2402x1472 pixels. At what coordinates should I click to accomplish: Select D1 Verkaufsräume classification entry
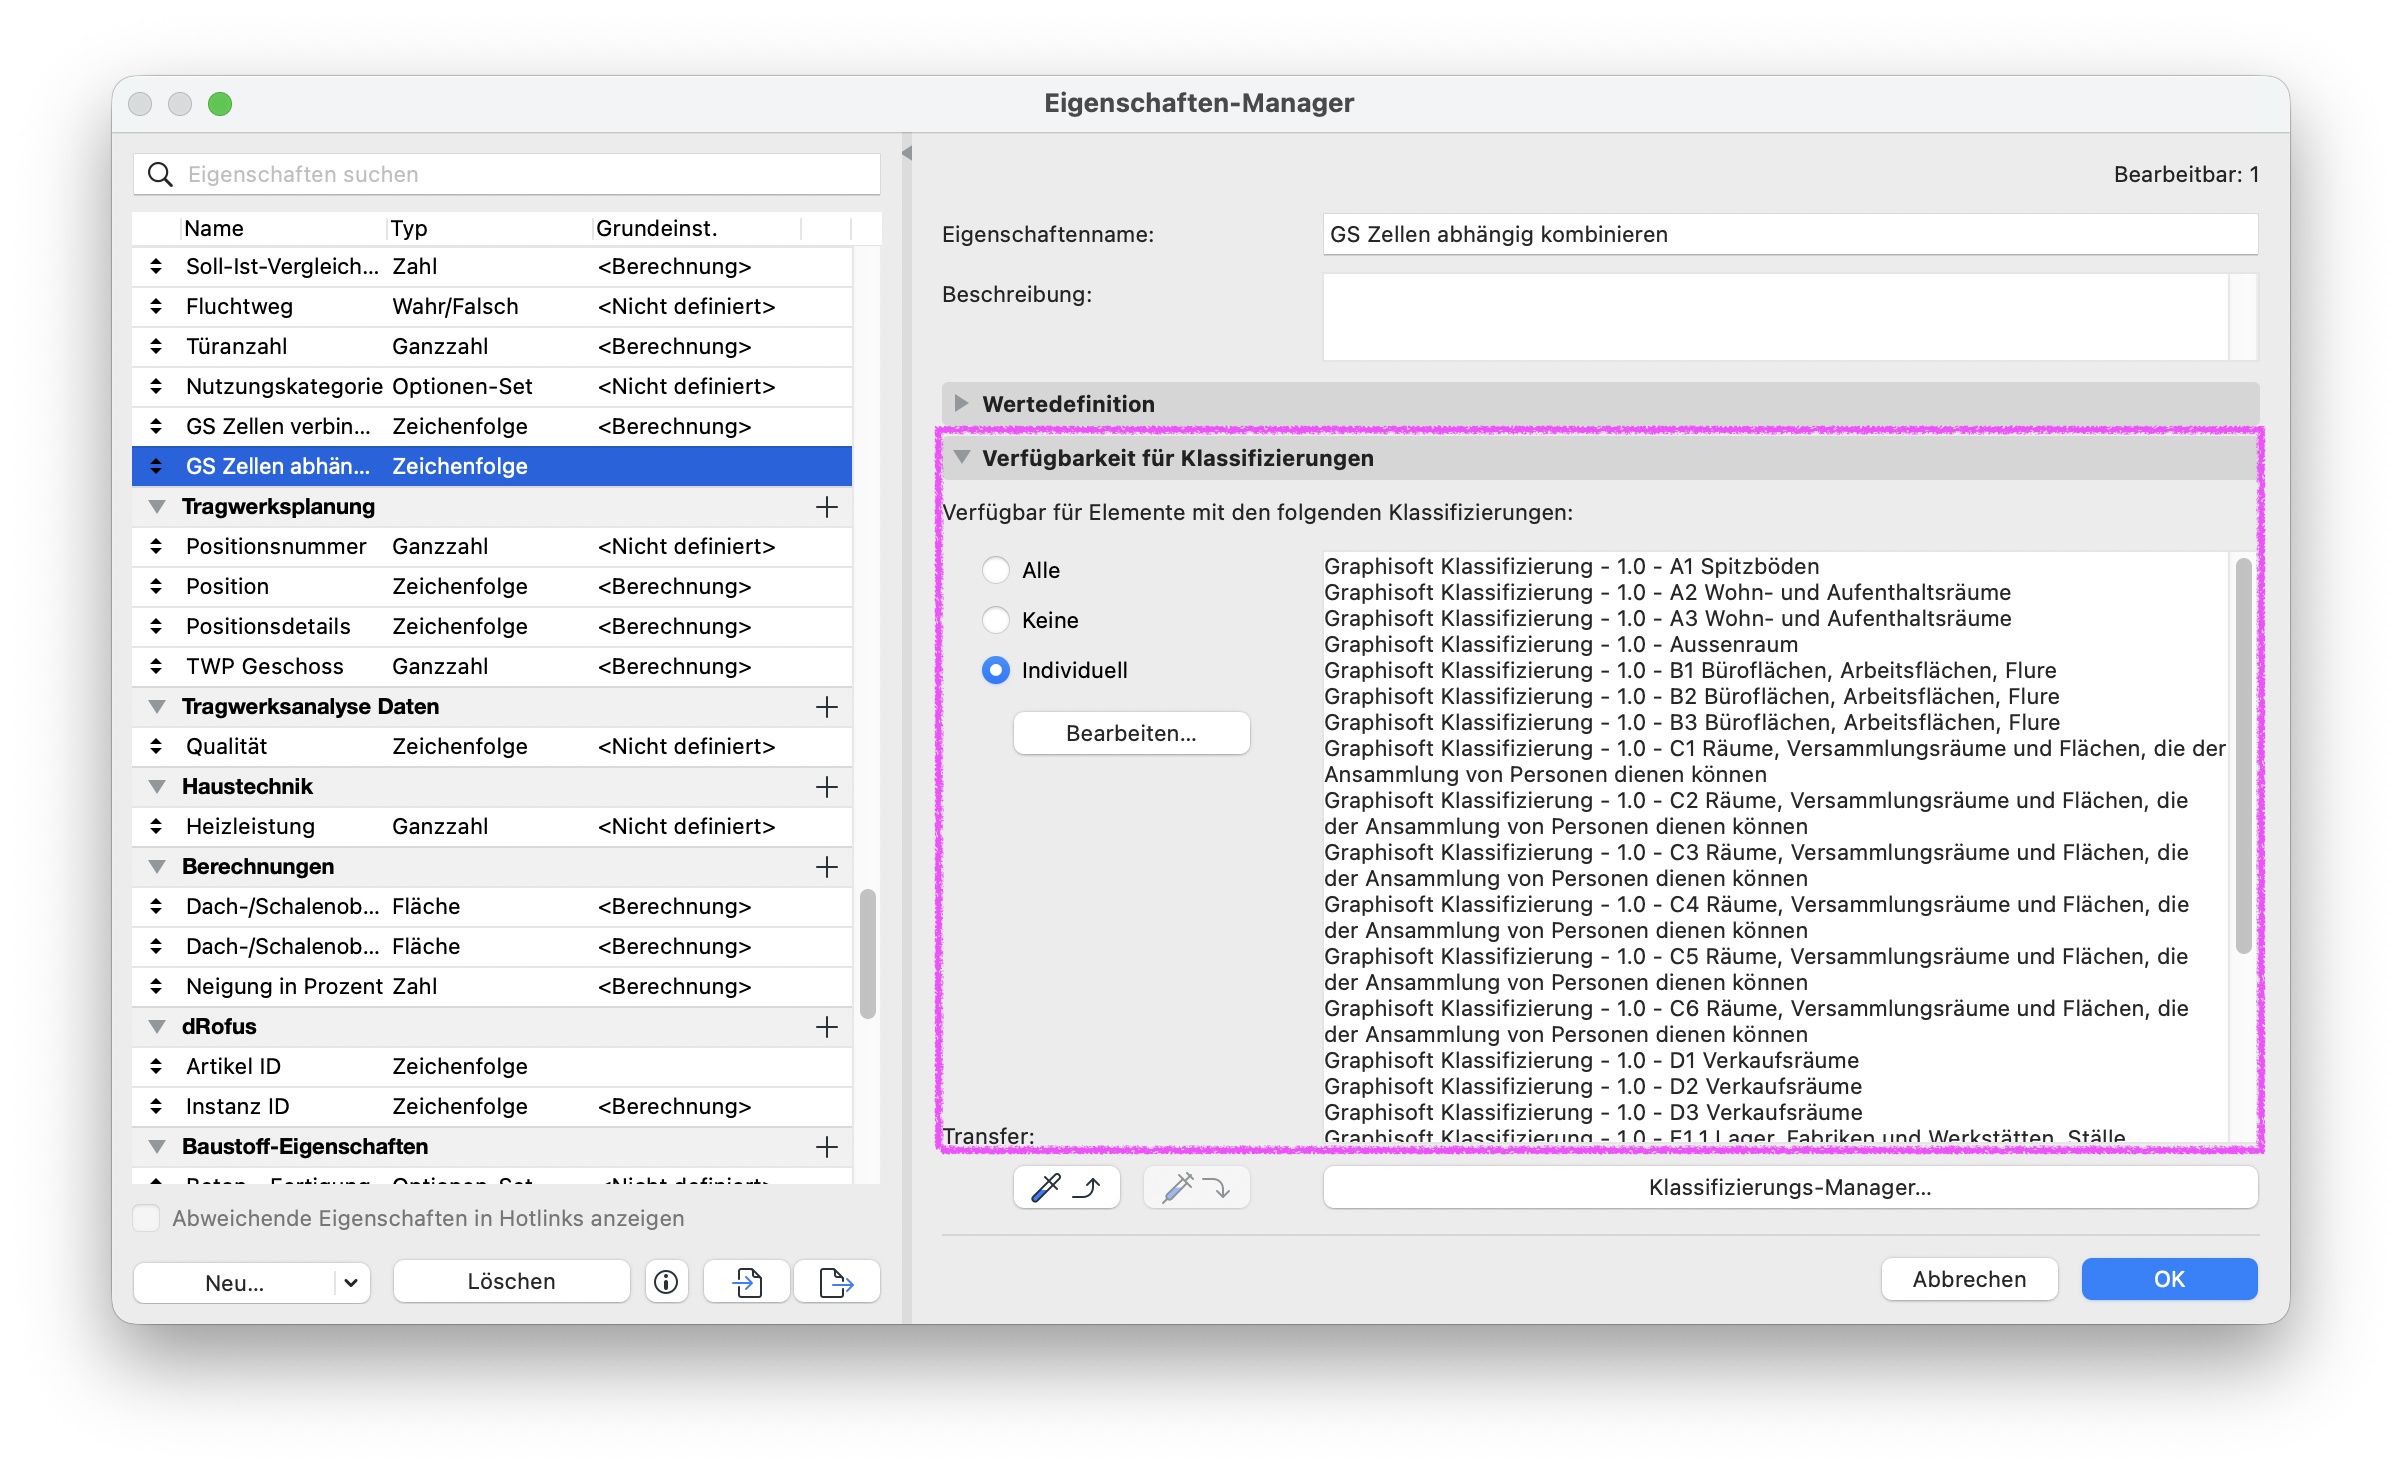[x=1592, y=1060]
